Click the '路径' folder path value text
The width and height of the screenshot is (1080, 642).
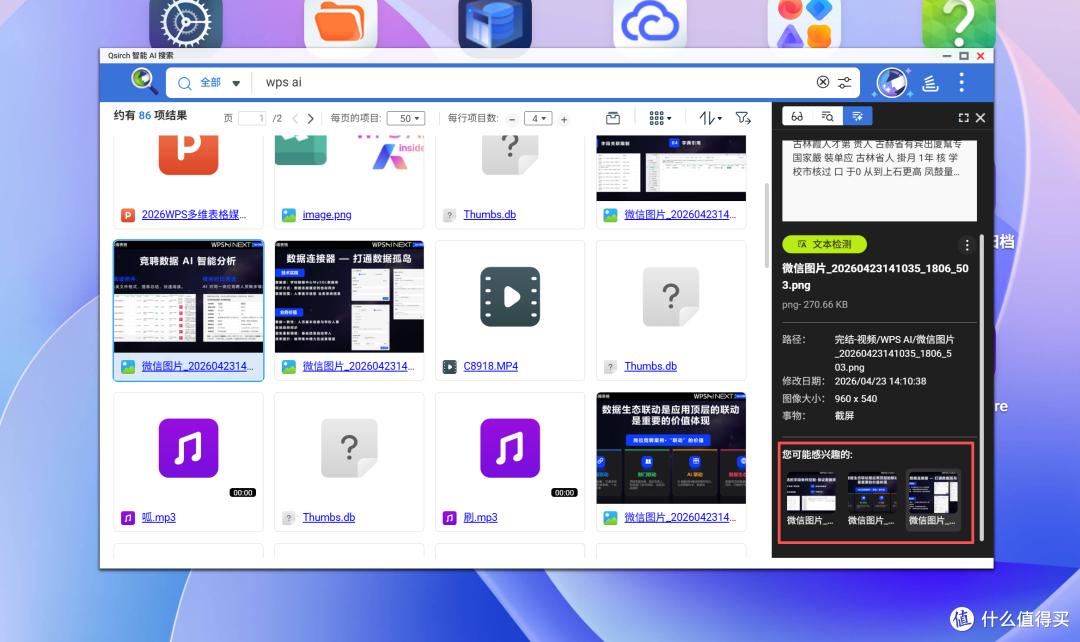(894, 353)
